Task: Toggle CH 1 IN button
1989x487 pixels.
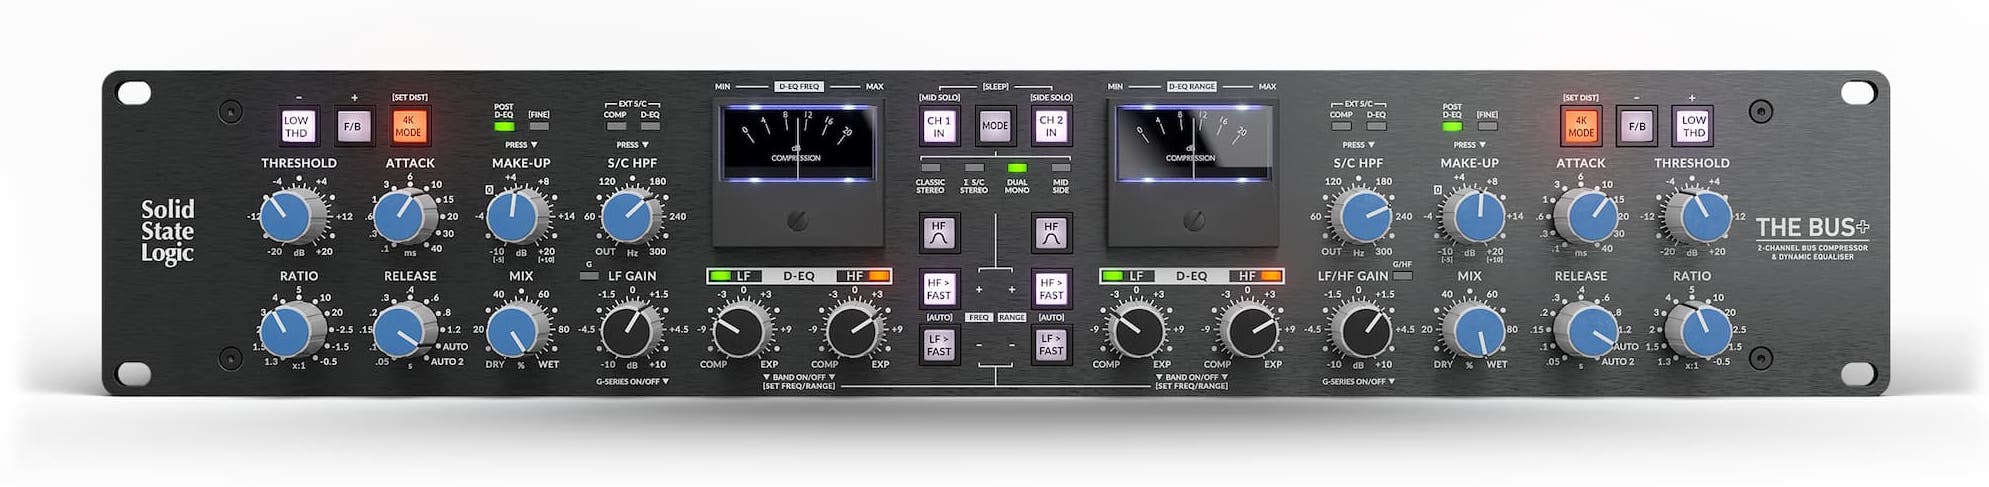Action: point(938,126)
